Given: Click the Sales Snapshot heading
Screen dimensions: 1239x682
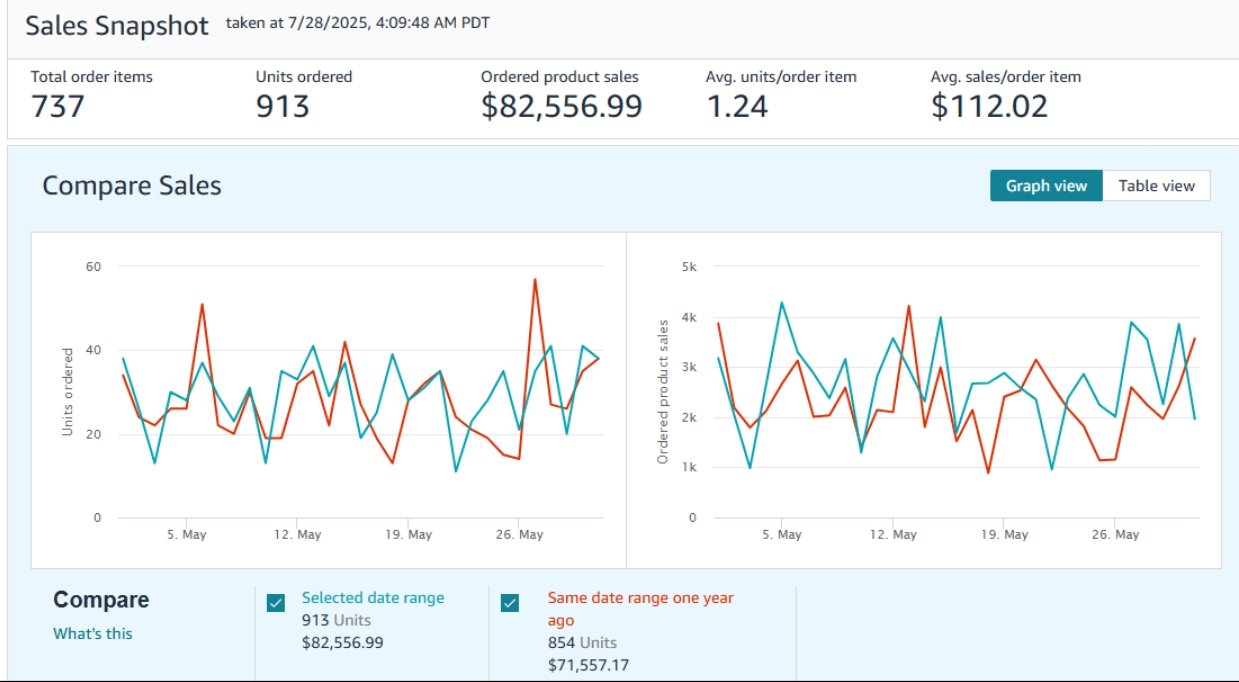Looking at the screenshot, I should point(117,26).
